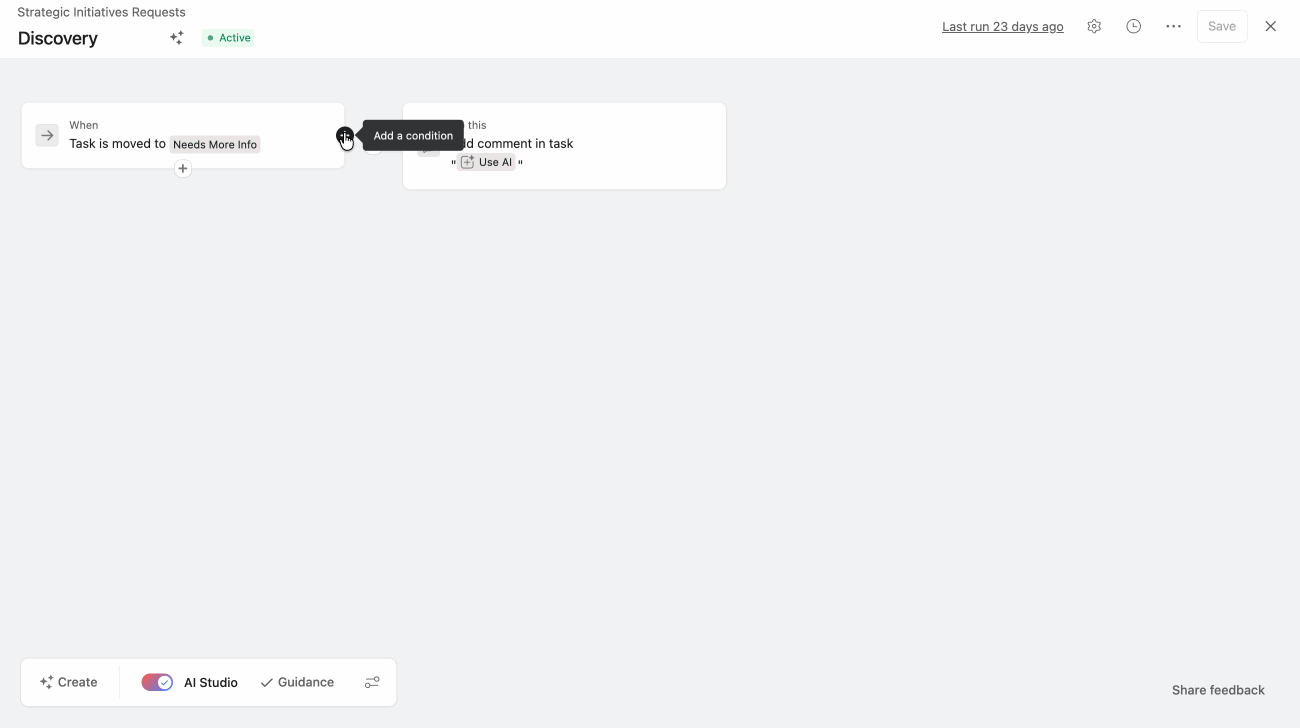Screen dimensions: 1300x728
Task: Click the Active status badge
Action: [x=228, y=38]
